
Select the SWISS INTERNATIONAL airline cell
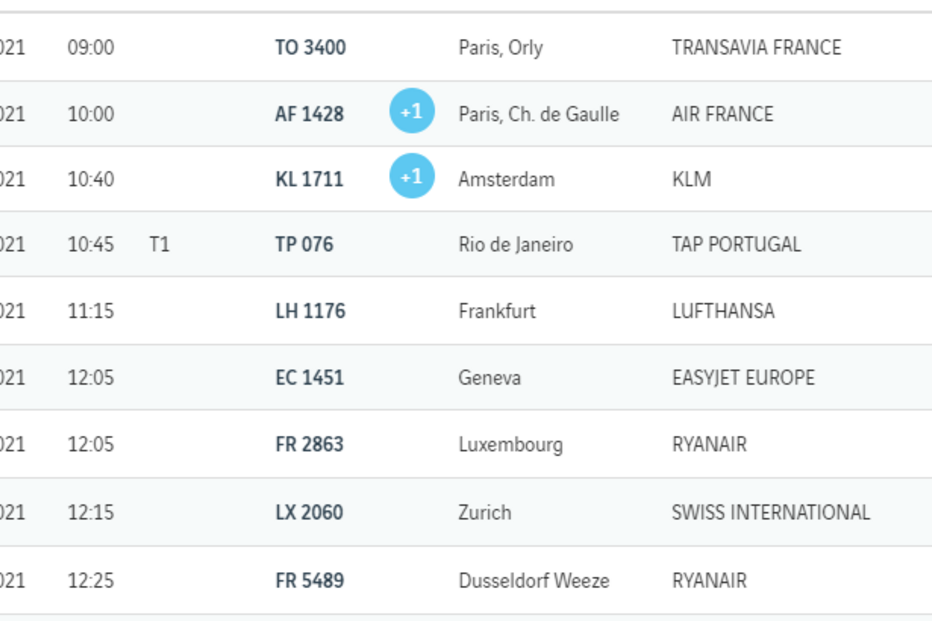770,512
